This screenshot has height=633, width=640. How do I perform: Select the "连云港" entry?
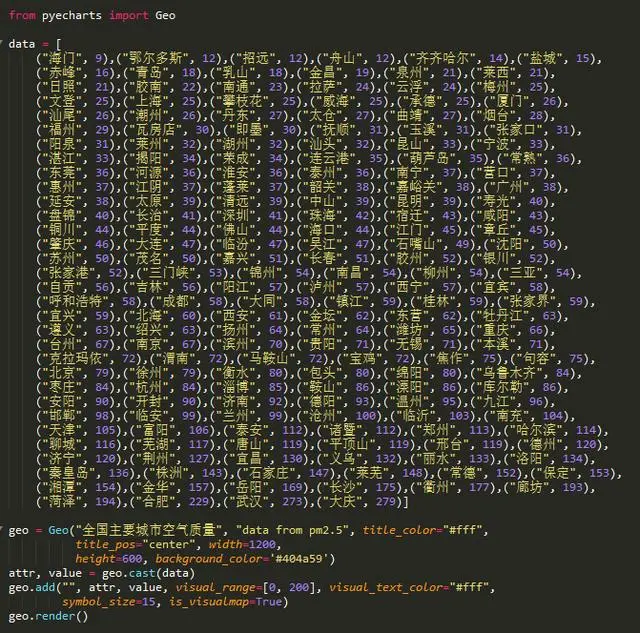tap(329, 158)
